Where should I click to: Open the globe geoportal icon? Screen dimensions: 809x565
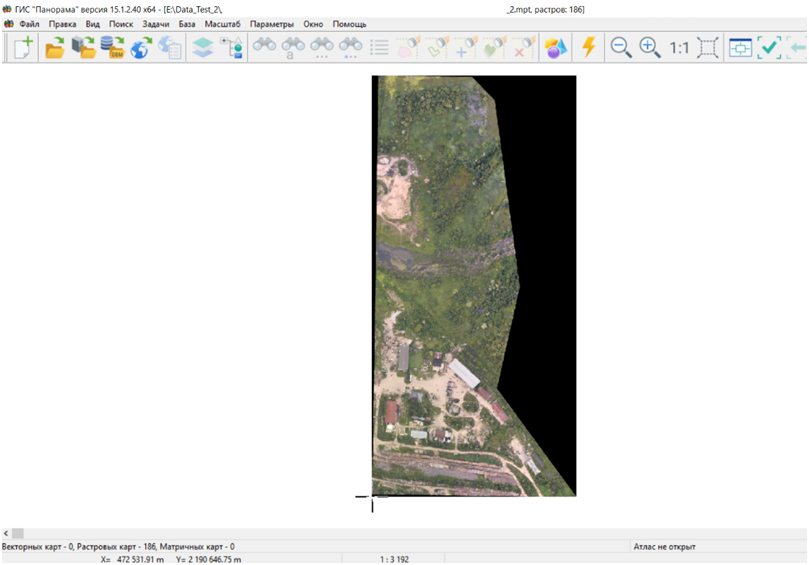coord(141,47)
